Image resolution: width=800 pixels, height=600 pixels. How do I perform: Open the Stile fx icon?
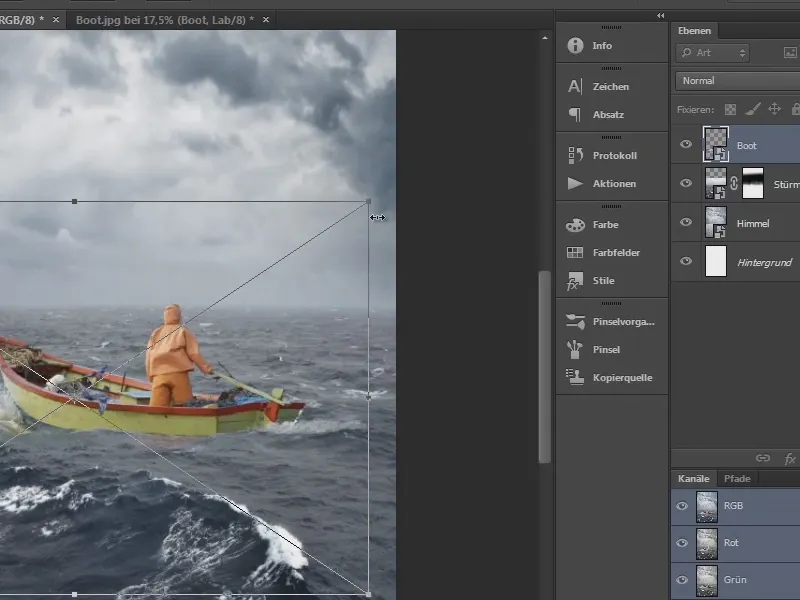tap(575, 281)
